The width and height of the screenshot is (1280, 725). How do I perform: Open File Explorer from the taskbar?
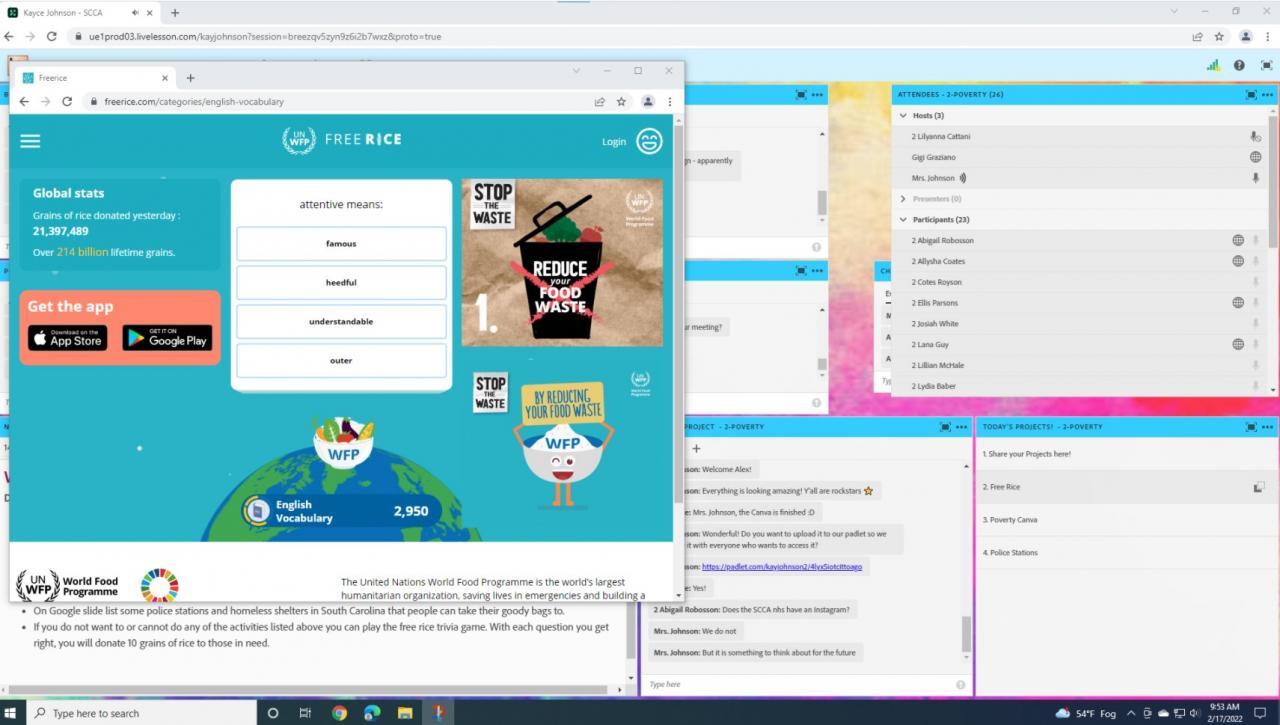(405, 713)
